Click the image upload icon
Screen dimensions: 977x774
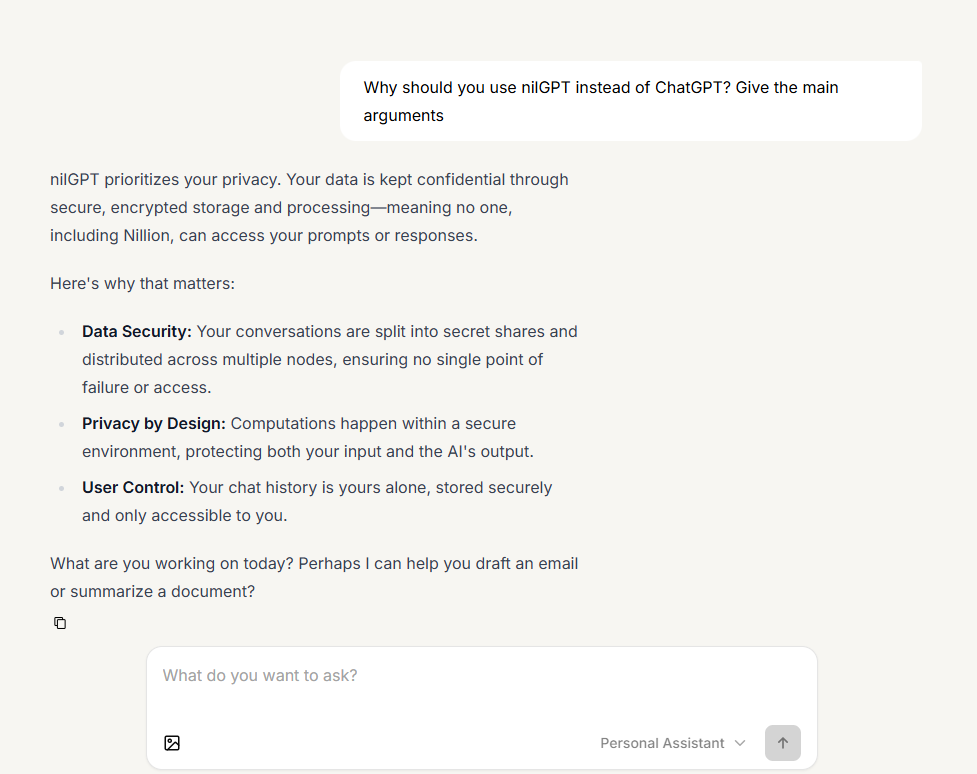(x=172, y=743)
